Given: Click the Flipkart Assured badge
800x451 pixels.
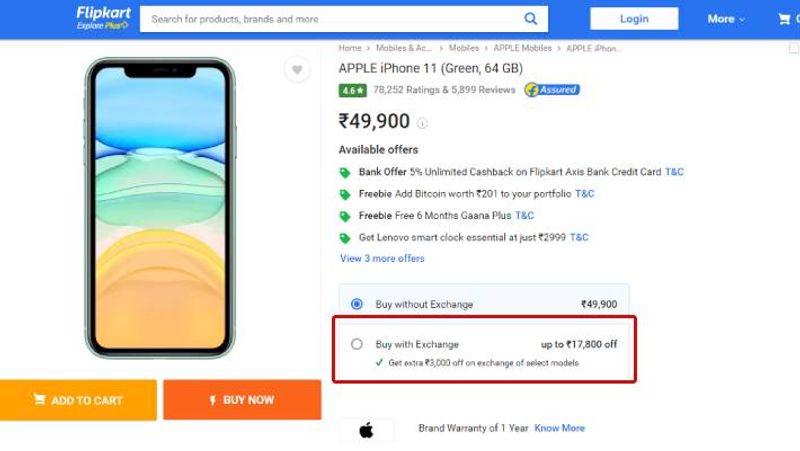Looking at the screenshot, I should pyautogui.click(x=552, y=90).
